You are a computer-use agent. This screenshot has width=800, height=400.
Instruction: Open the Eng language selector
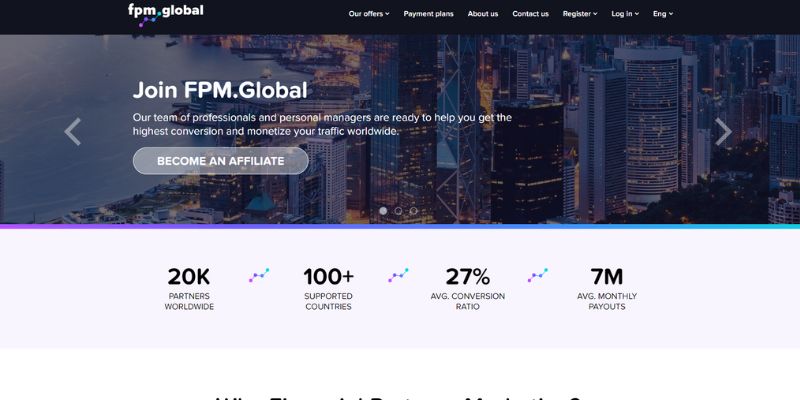[x=663, y=14]
